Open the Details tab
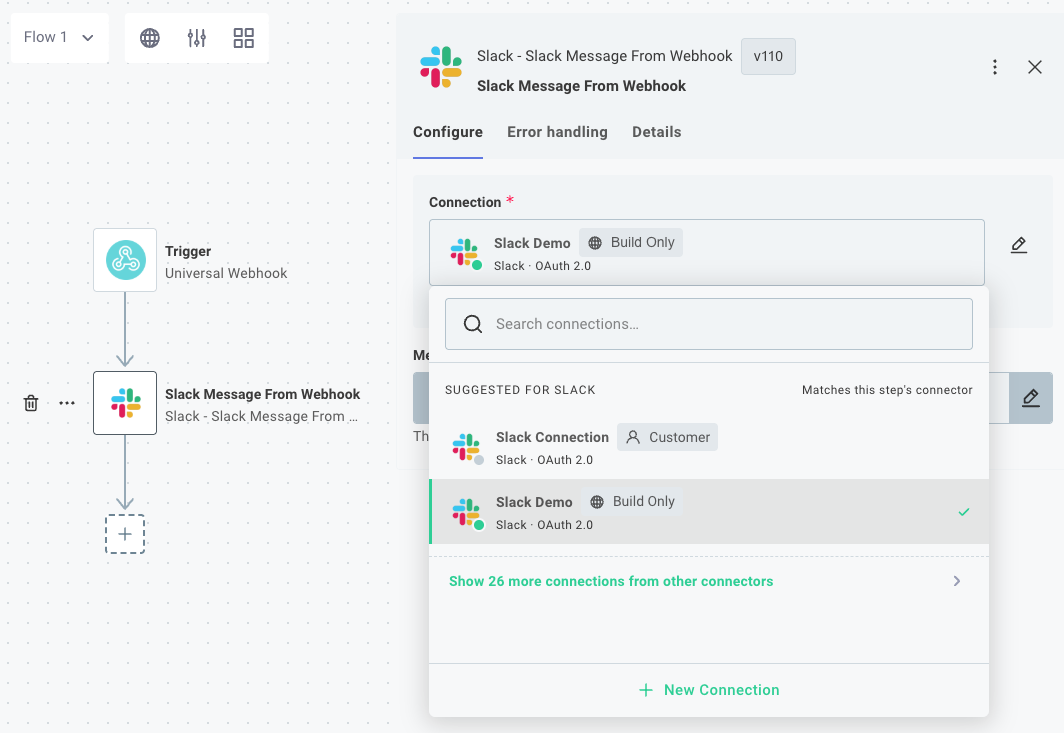 pos(656,132)
